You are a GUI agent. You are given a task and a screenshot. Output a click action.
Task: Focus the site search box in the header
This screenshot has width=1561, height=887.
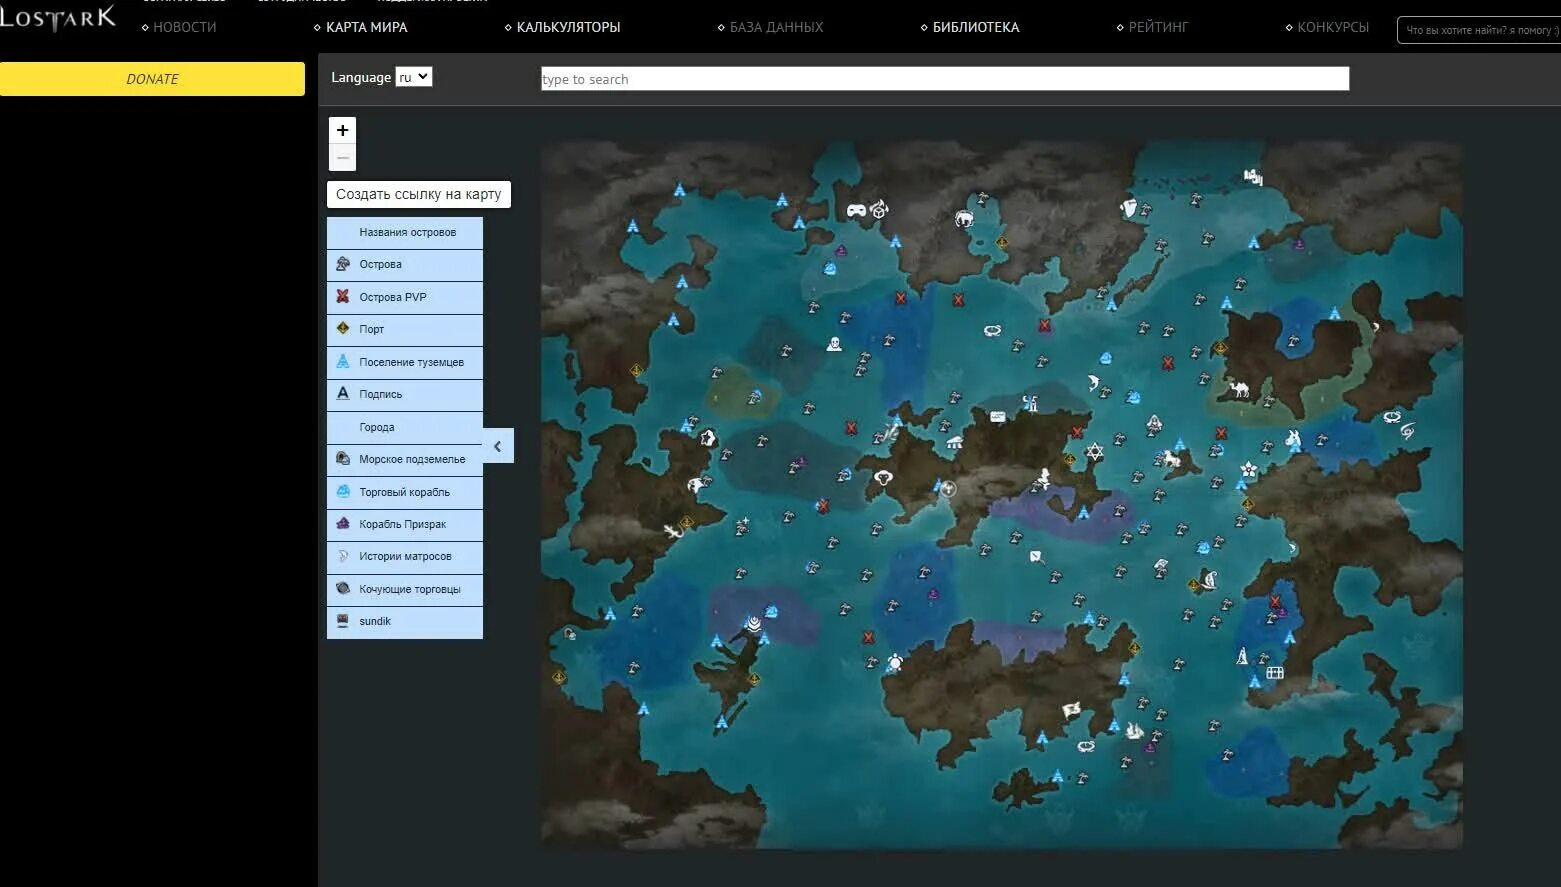click(x=1478, y=30)
